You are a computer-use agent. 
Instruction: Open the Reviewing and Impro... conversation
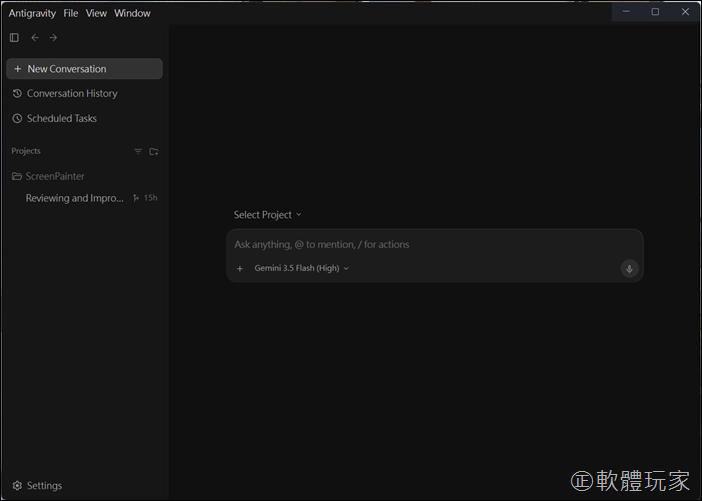coord(74,198)
